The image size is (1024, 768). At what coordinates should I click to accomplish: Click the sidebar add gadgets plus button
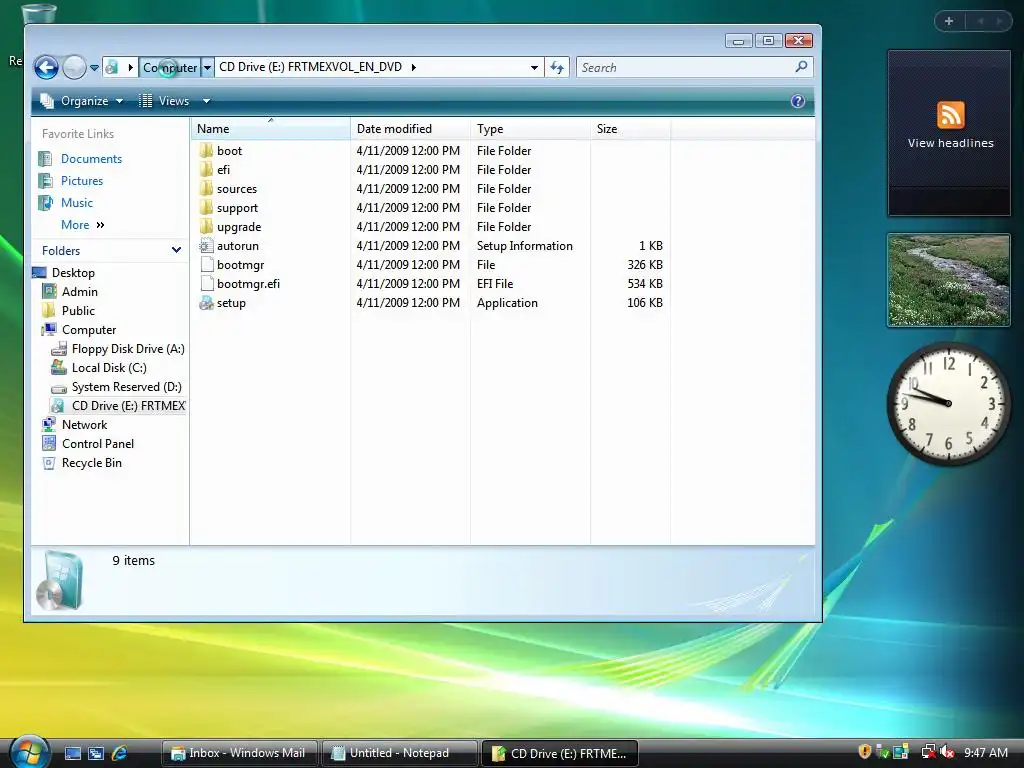click(x=949, y=21)
